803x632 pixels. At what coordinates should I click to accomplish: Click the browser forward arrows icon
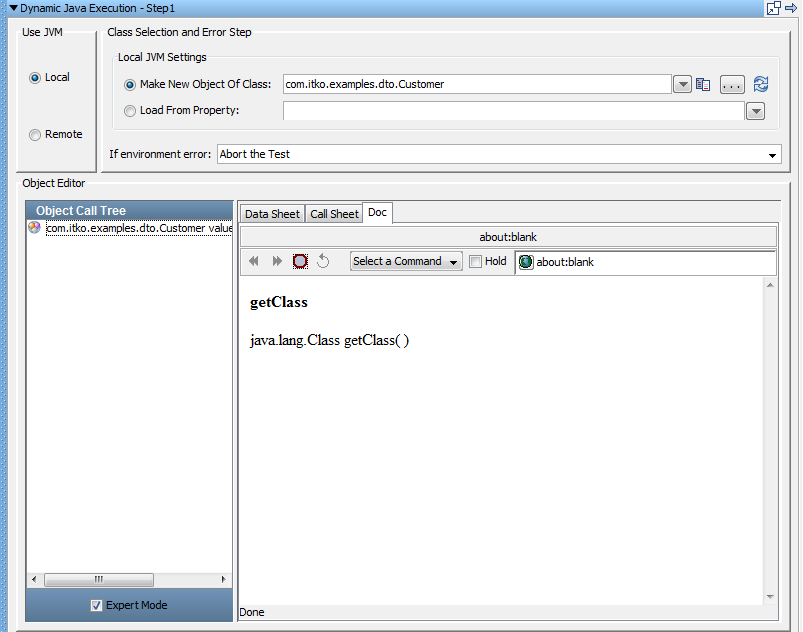pyautogui.click(x=277, y=261)
